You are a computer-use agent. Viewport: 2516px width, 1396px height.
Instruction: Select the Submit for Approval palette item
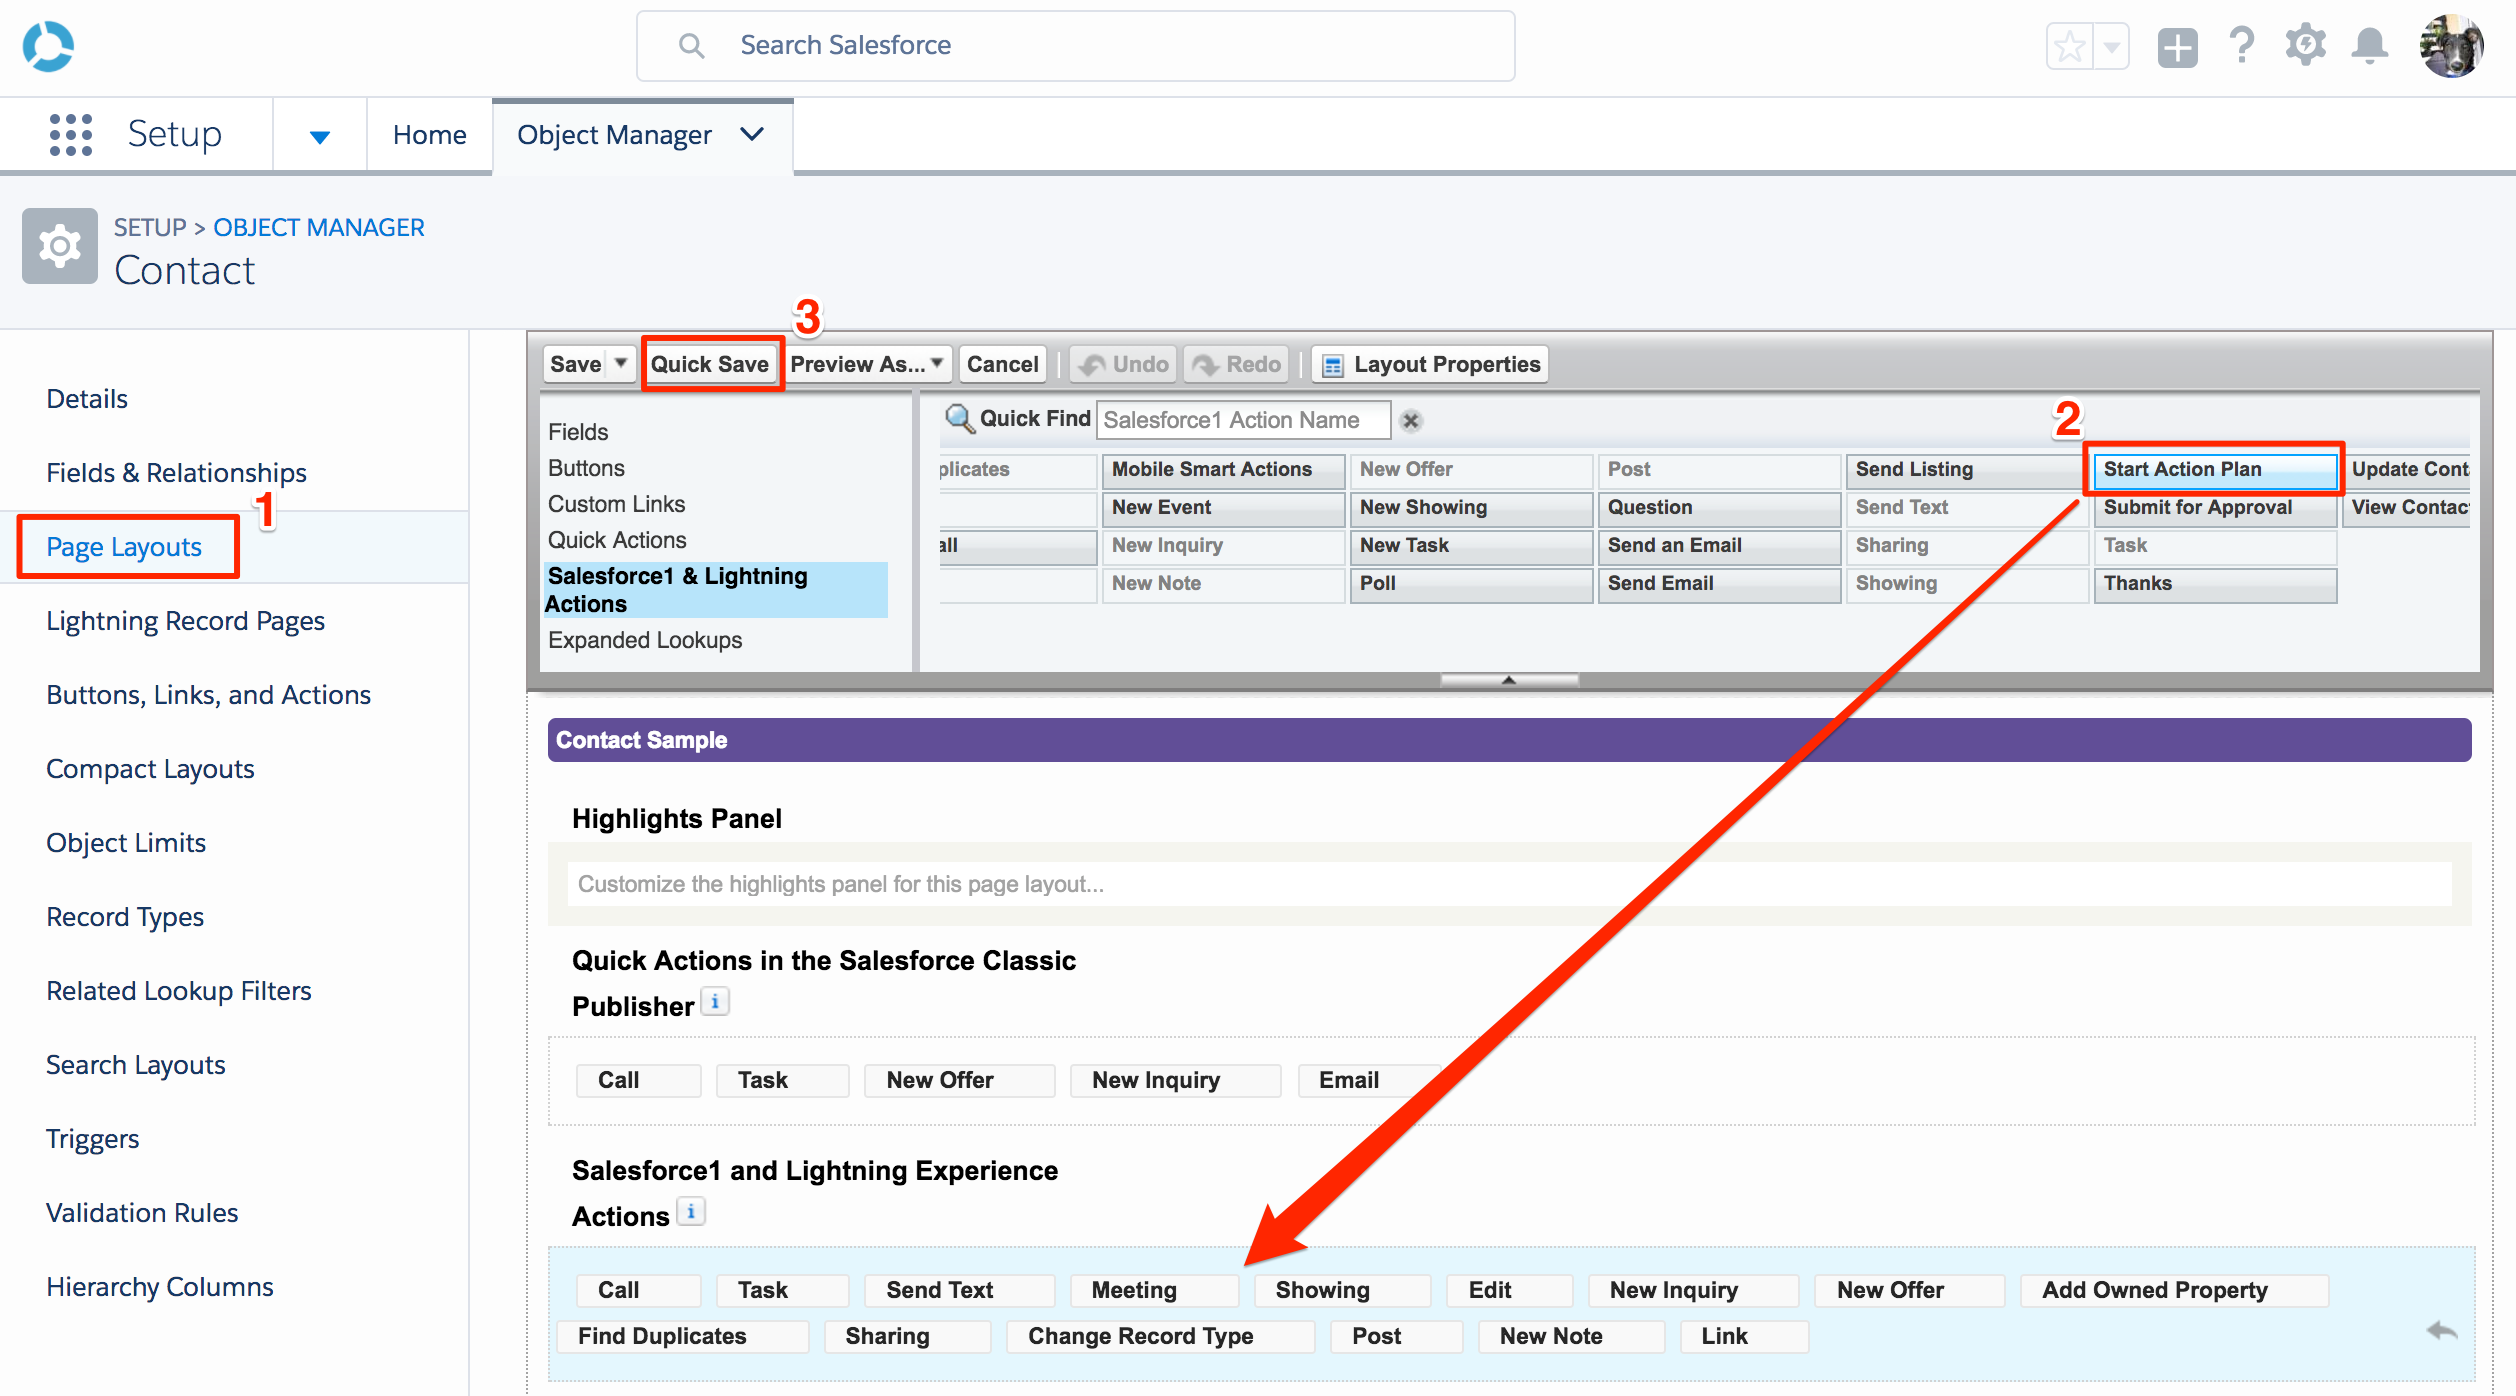click(x=2214, y=507)
